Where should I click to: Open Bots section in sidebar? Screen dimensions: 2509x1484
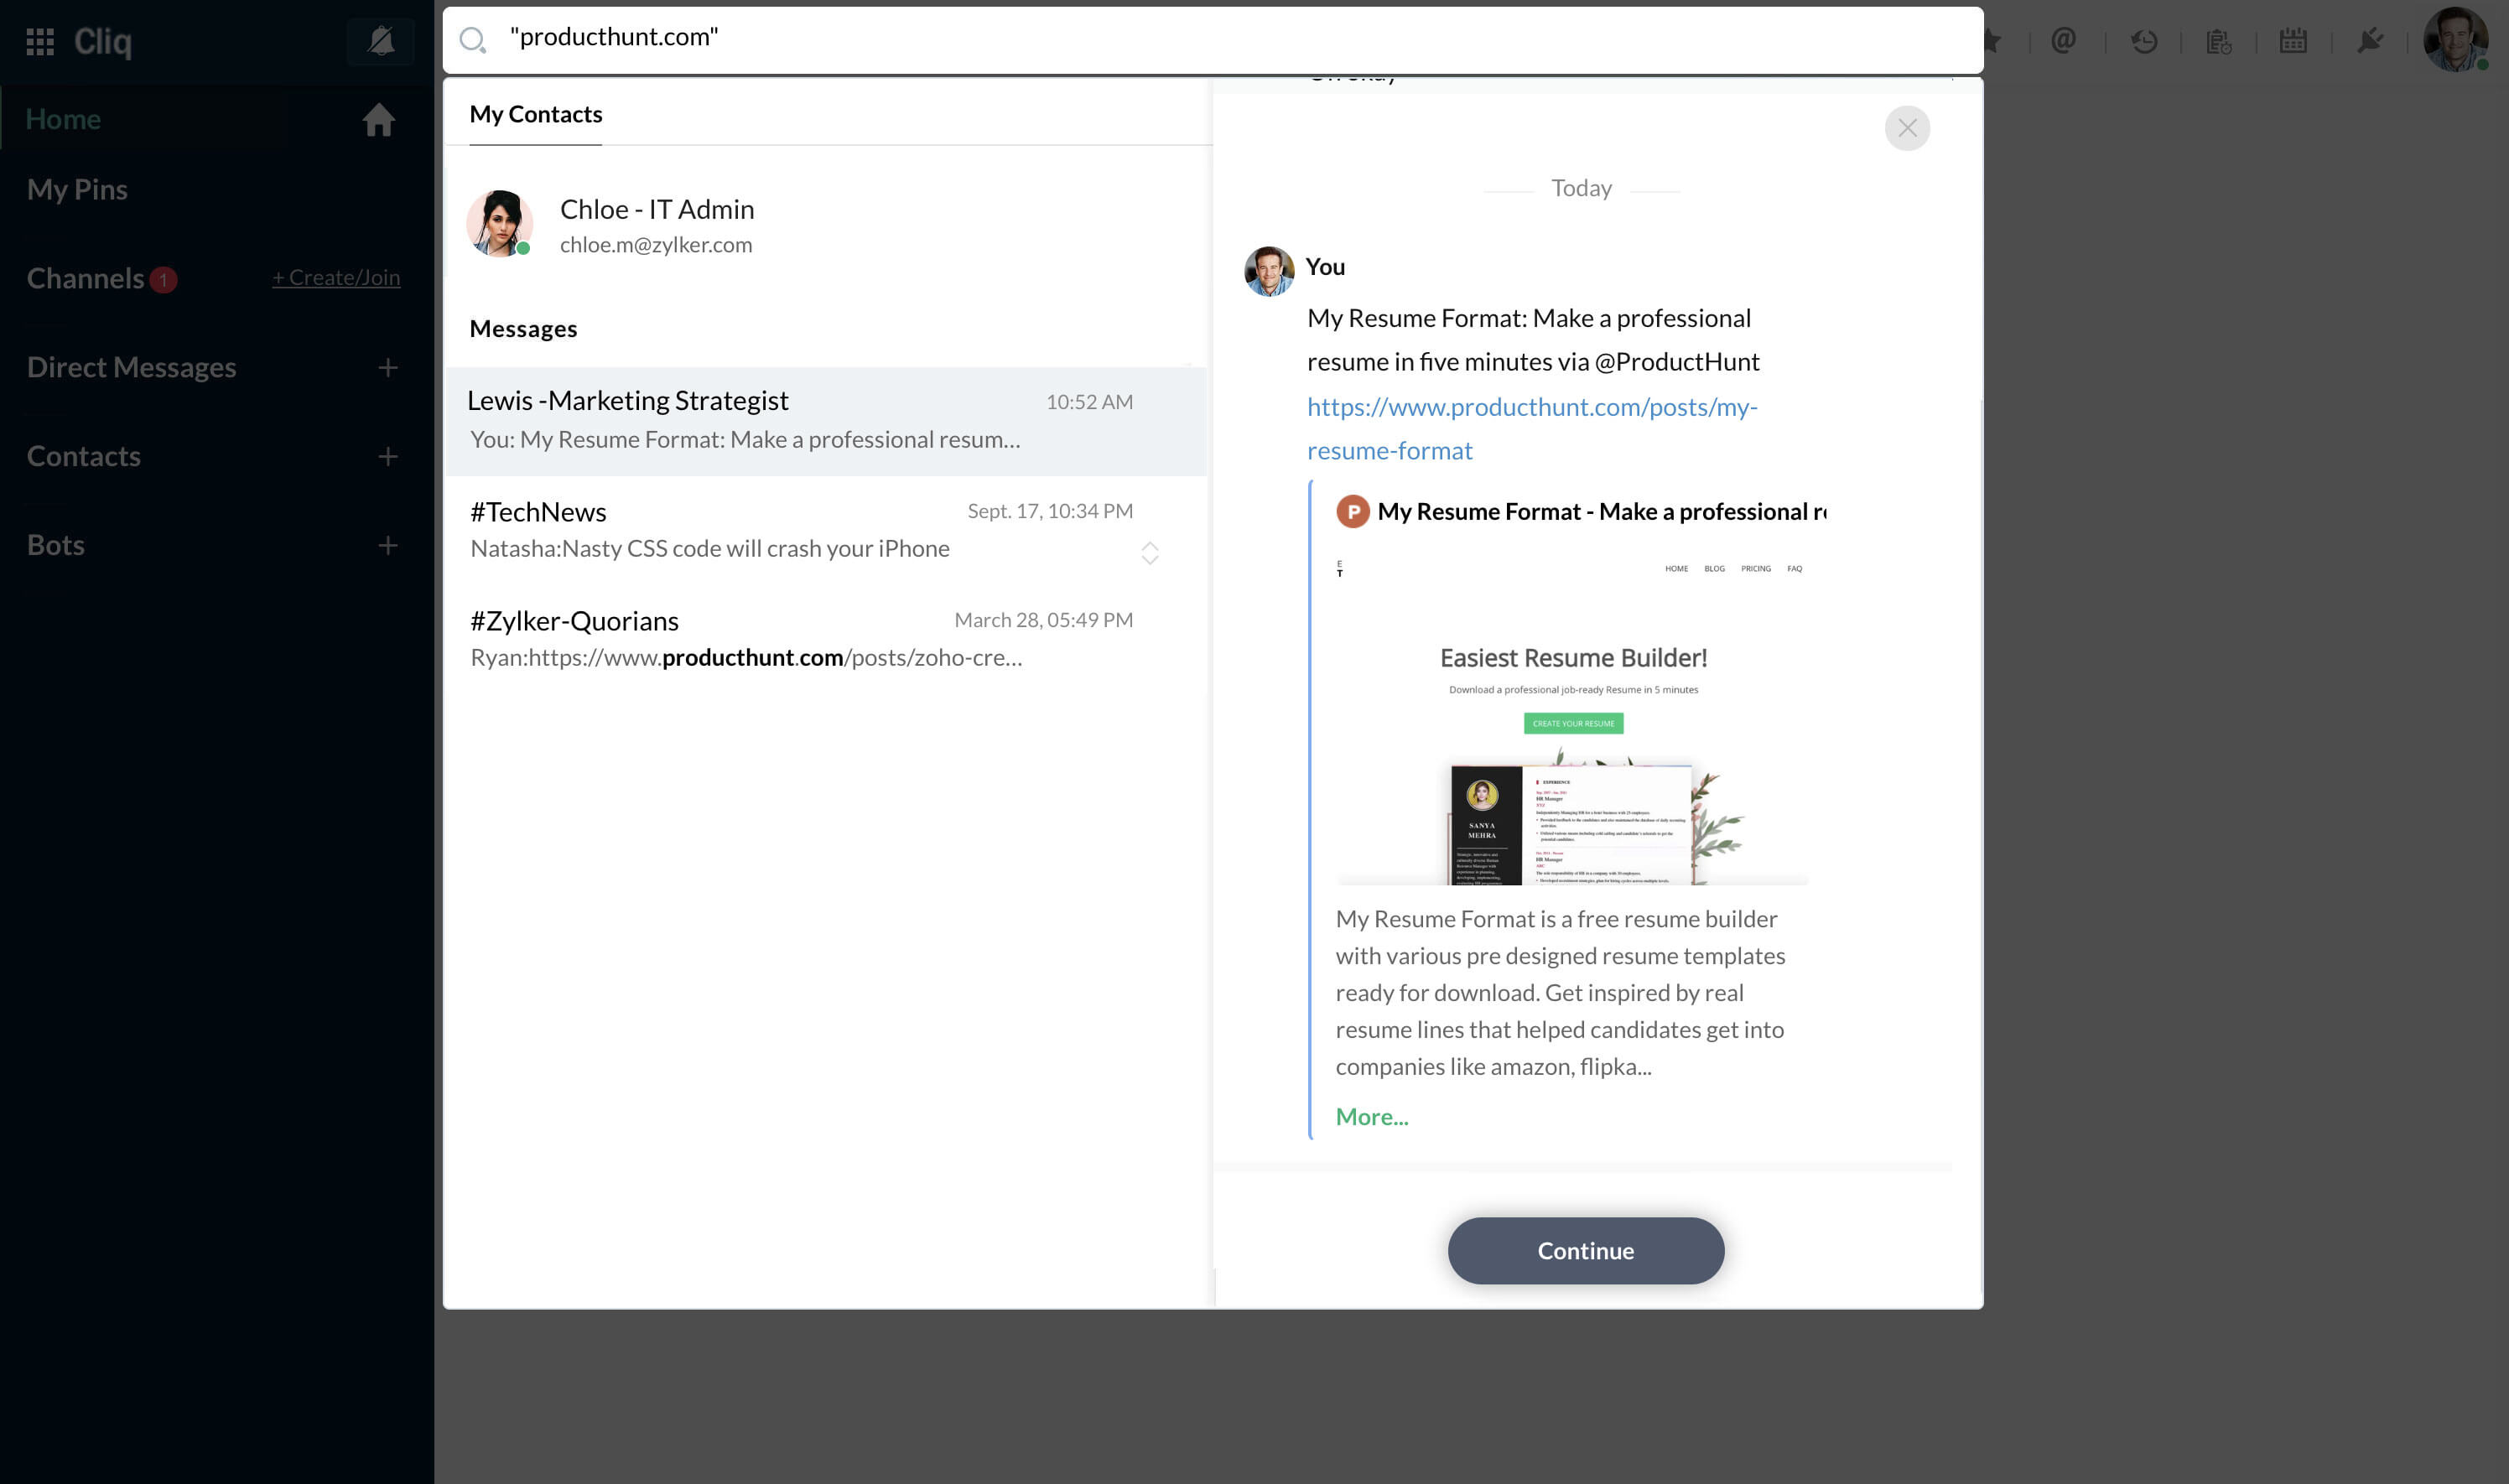55,545
